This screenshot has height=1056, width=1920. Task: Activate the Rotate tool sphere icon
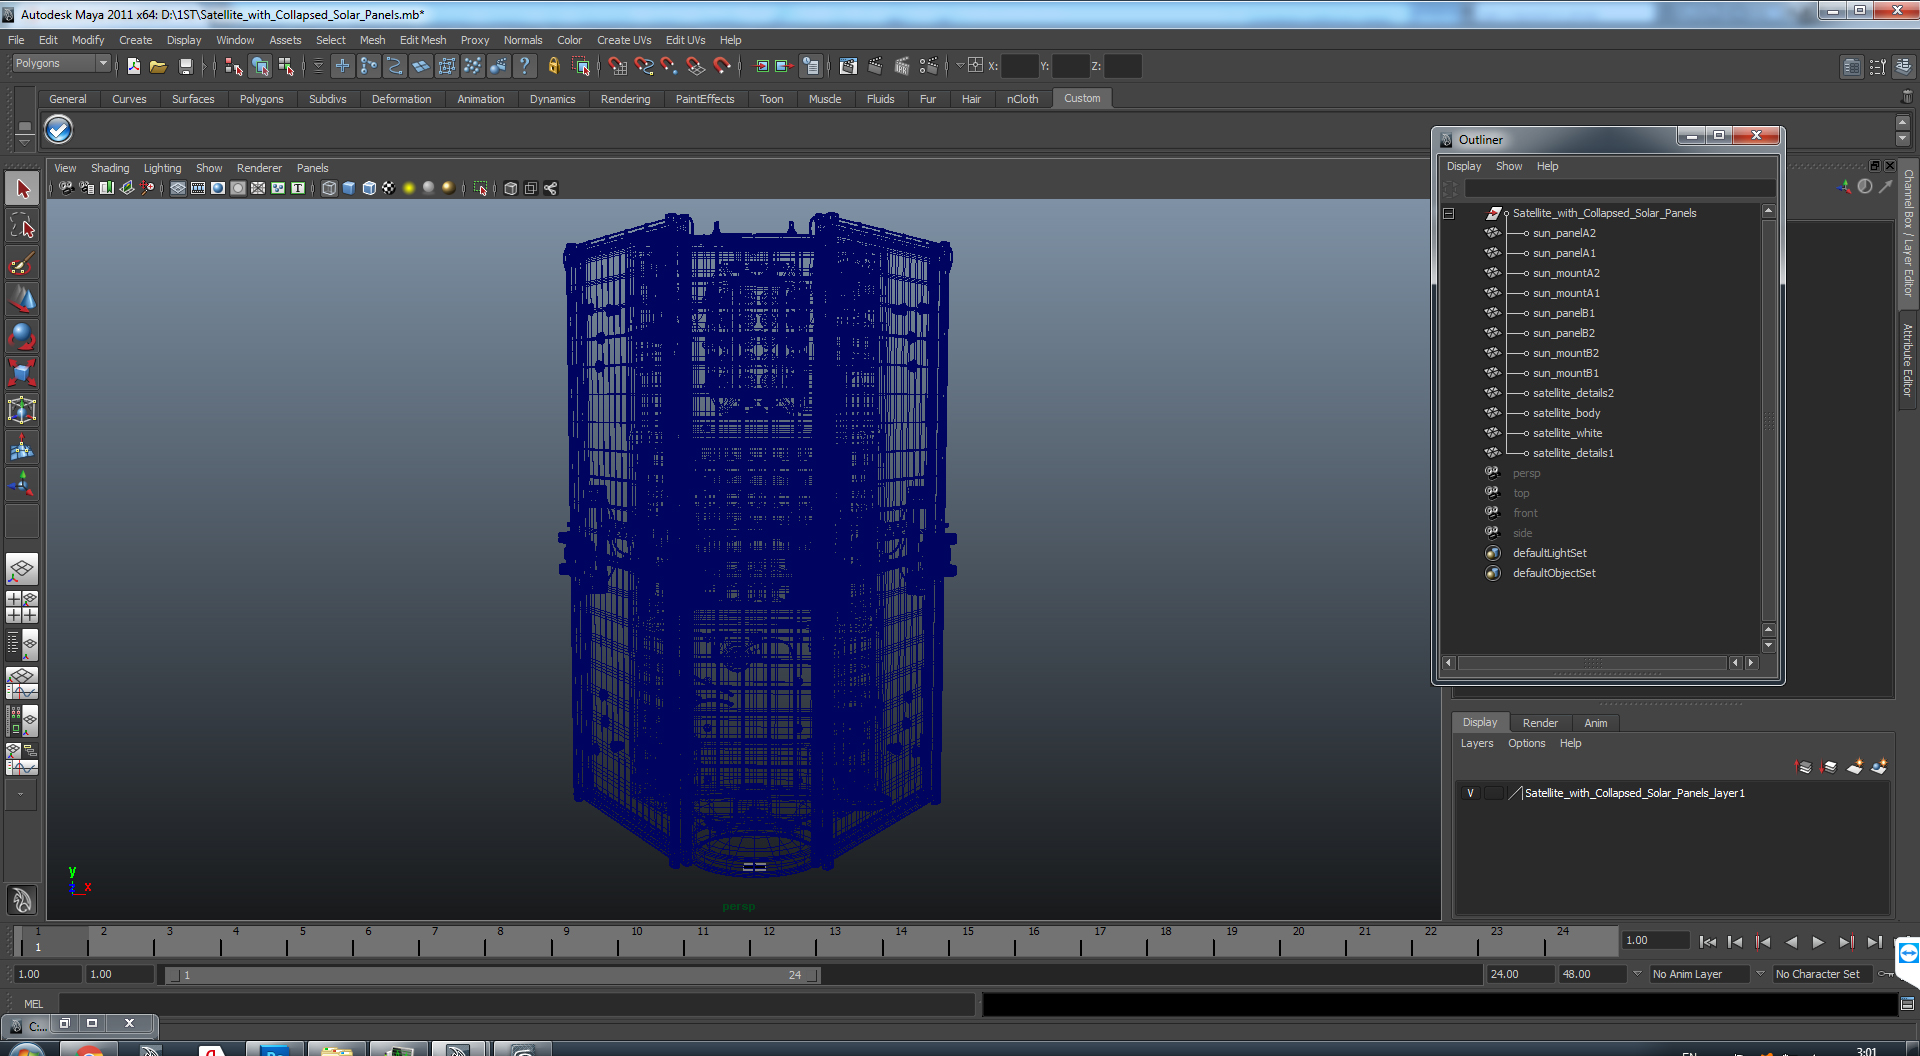click(22, 336)
